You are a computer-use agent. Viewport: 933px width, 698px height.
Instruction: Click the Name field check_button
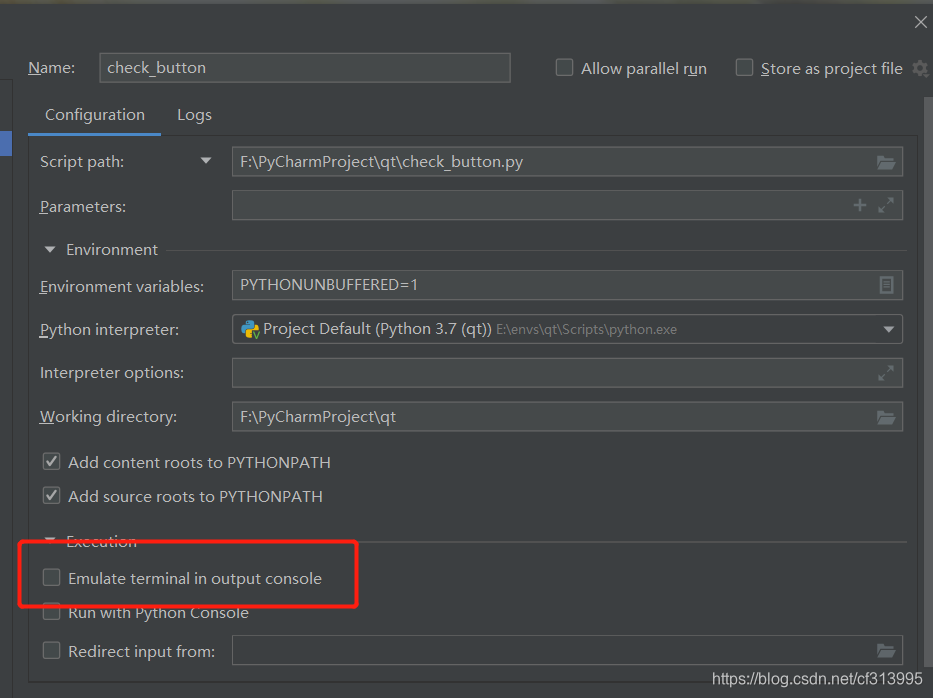(305, 68)
